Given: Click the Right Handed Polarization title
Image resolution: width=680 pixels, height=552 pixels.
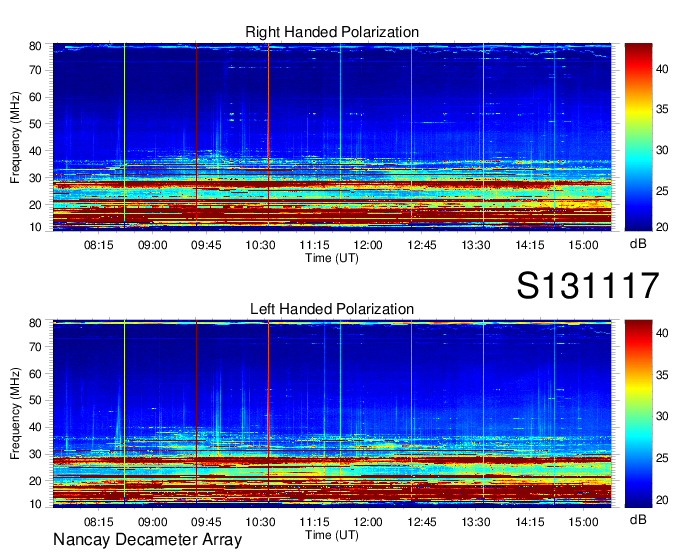Looking at the screenshot, I should [x=332, y=32].
